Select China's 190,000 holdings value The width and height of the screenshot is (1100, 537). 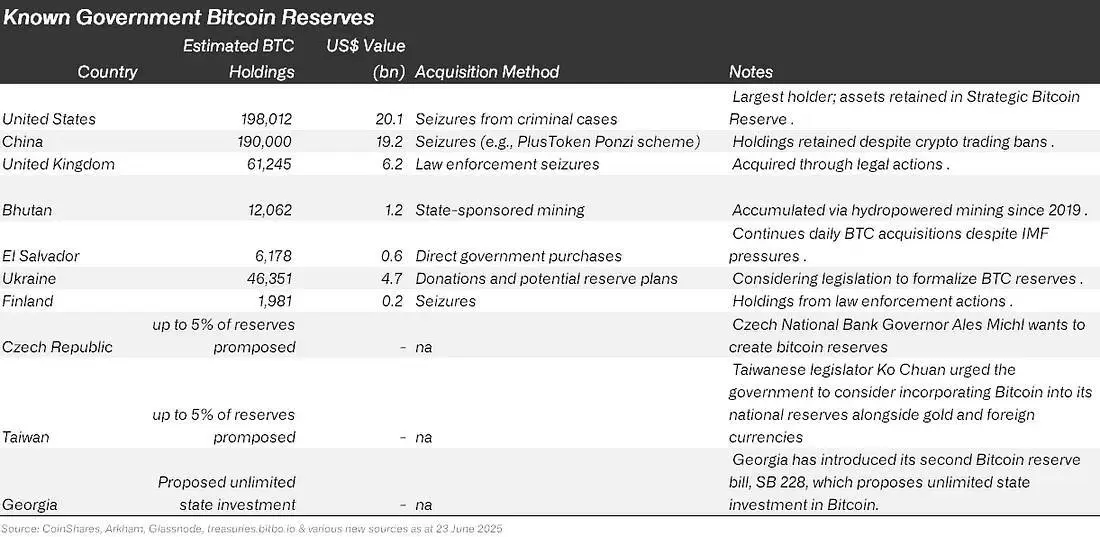[265, 142]
